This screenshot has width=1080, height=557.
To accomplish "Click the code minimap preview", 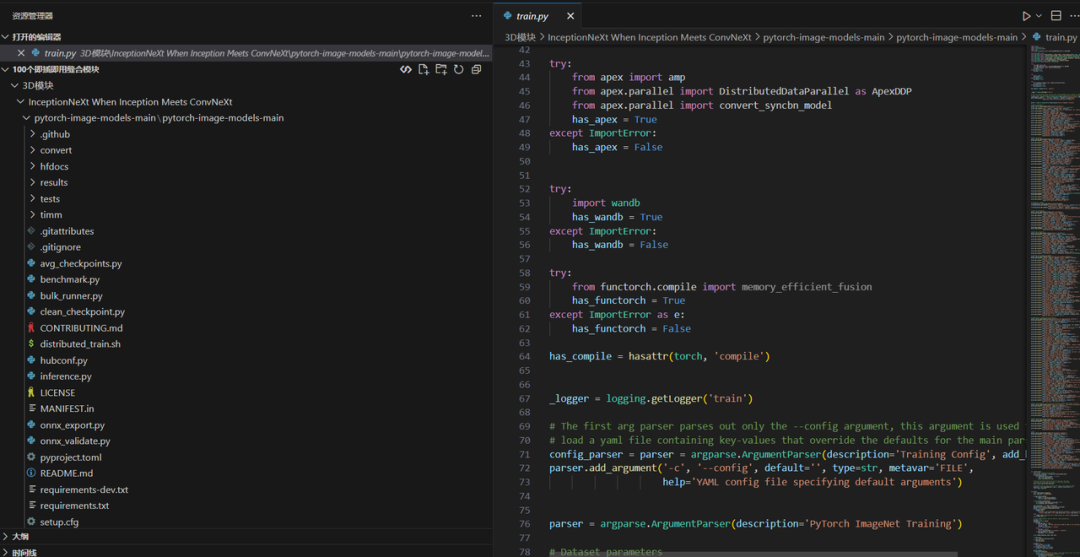I will click(1052, 200).
